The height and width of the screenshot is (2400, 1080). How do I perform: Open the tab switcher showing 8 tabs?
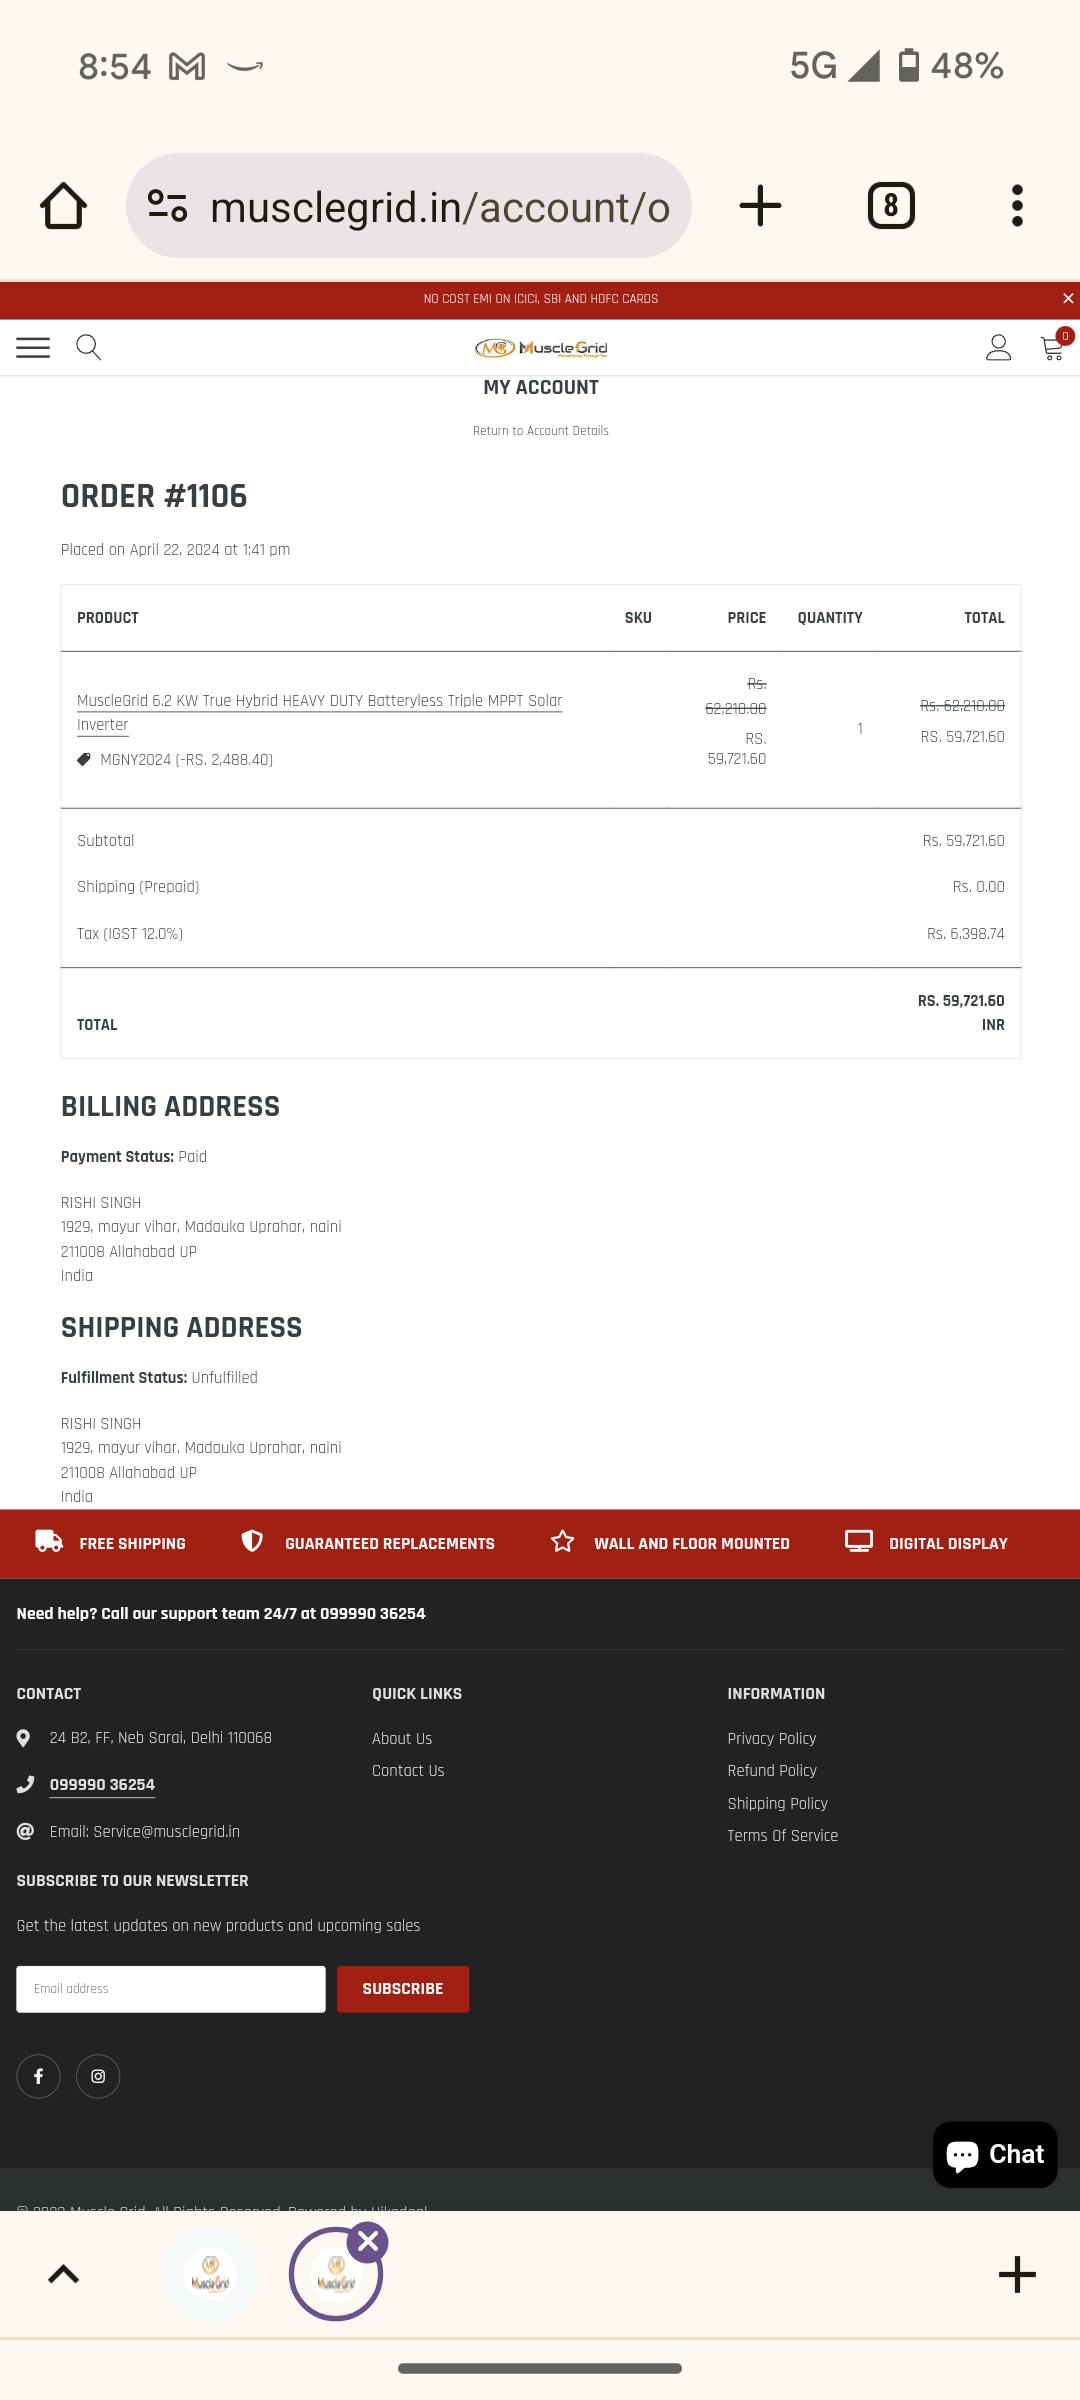[891, 206]
